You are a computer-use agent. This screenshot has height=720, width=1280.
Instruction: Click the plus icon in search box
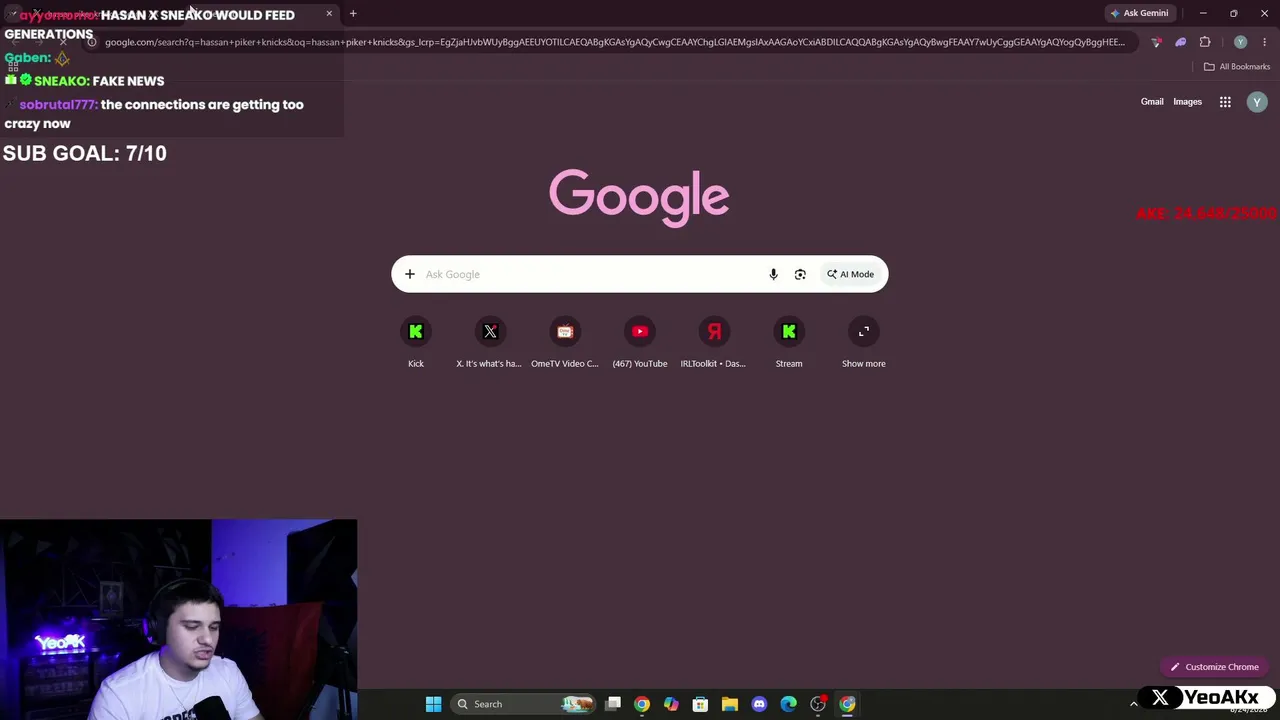click(410, 274)
